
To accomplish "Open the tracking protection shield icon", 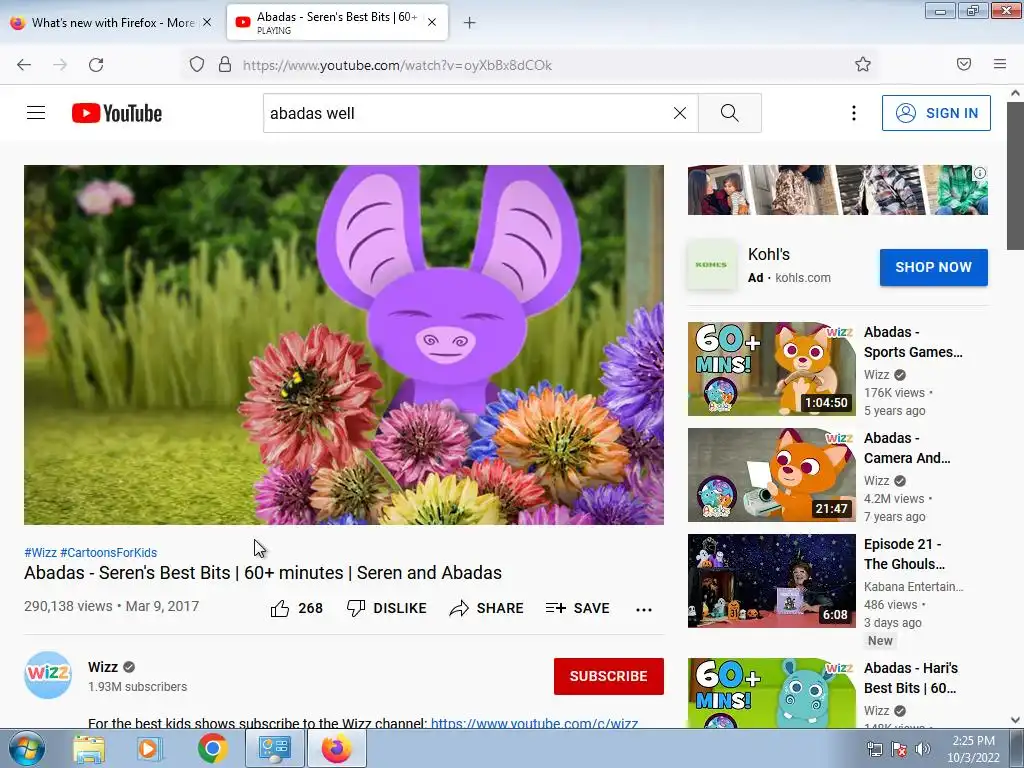I will click(197, 65).
